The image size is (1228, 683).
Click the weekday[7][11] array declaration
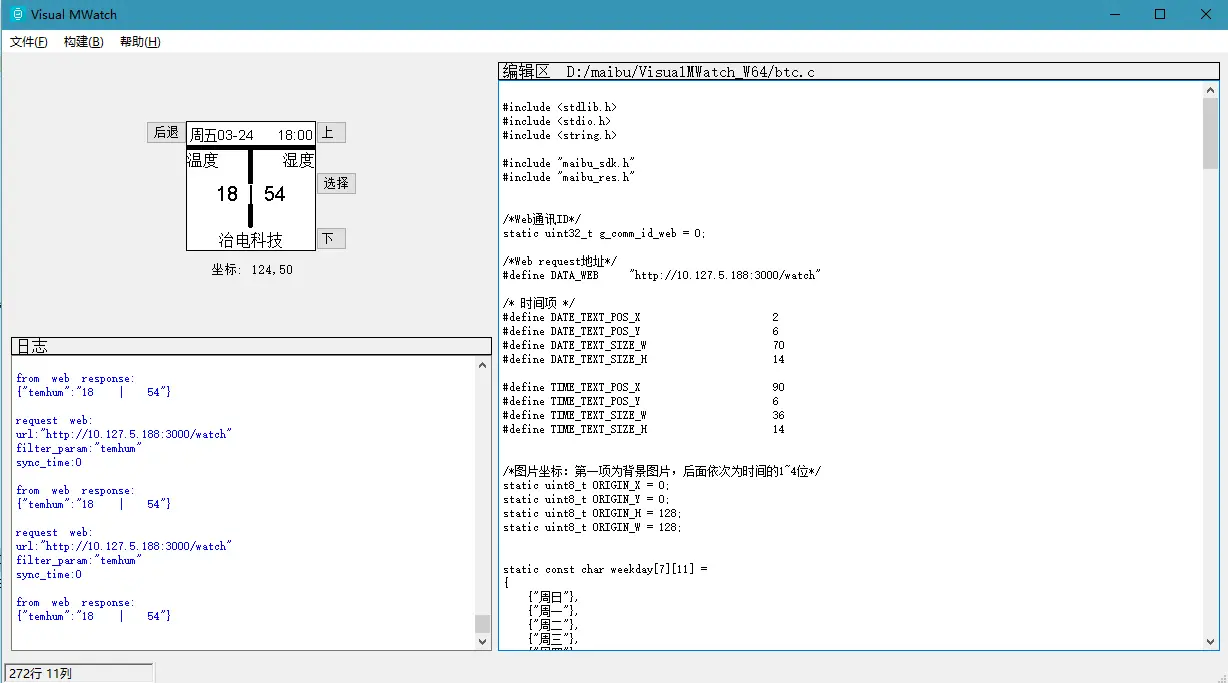(606, 569)
